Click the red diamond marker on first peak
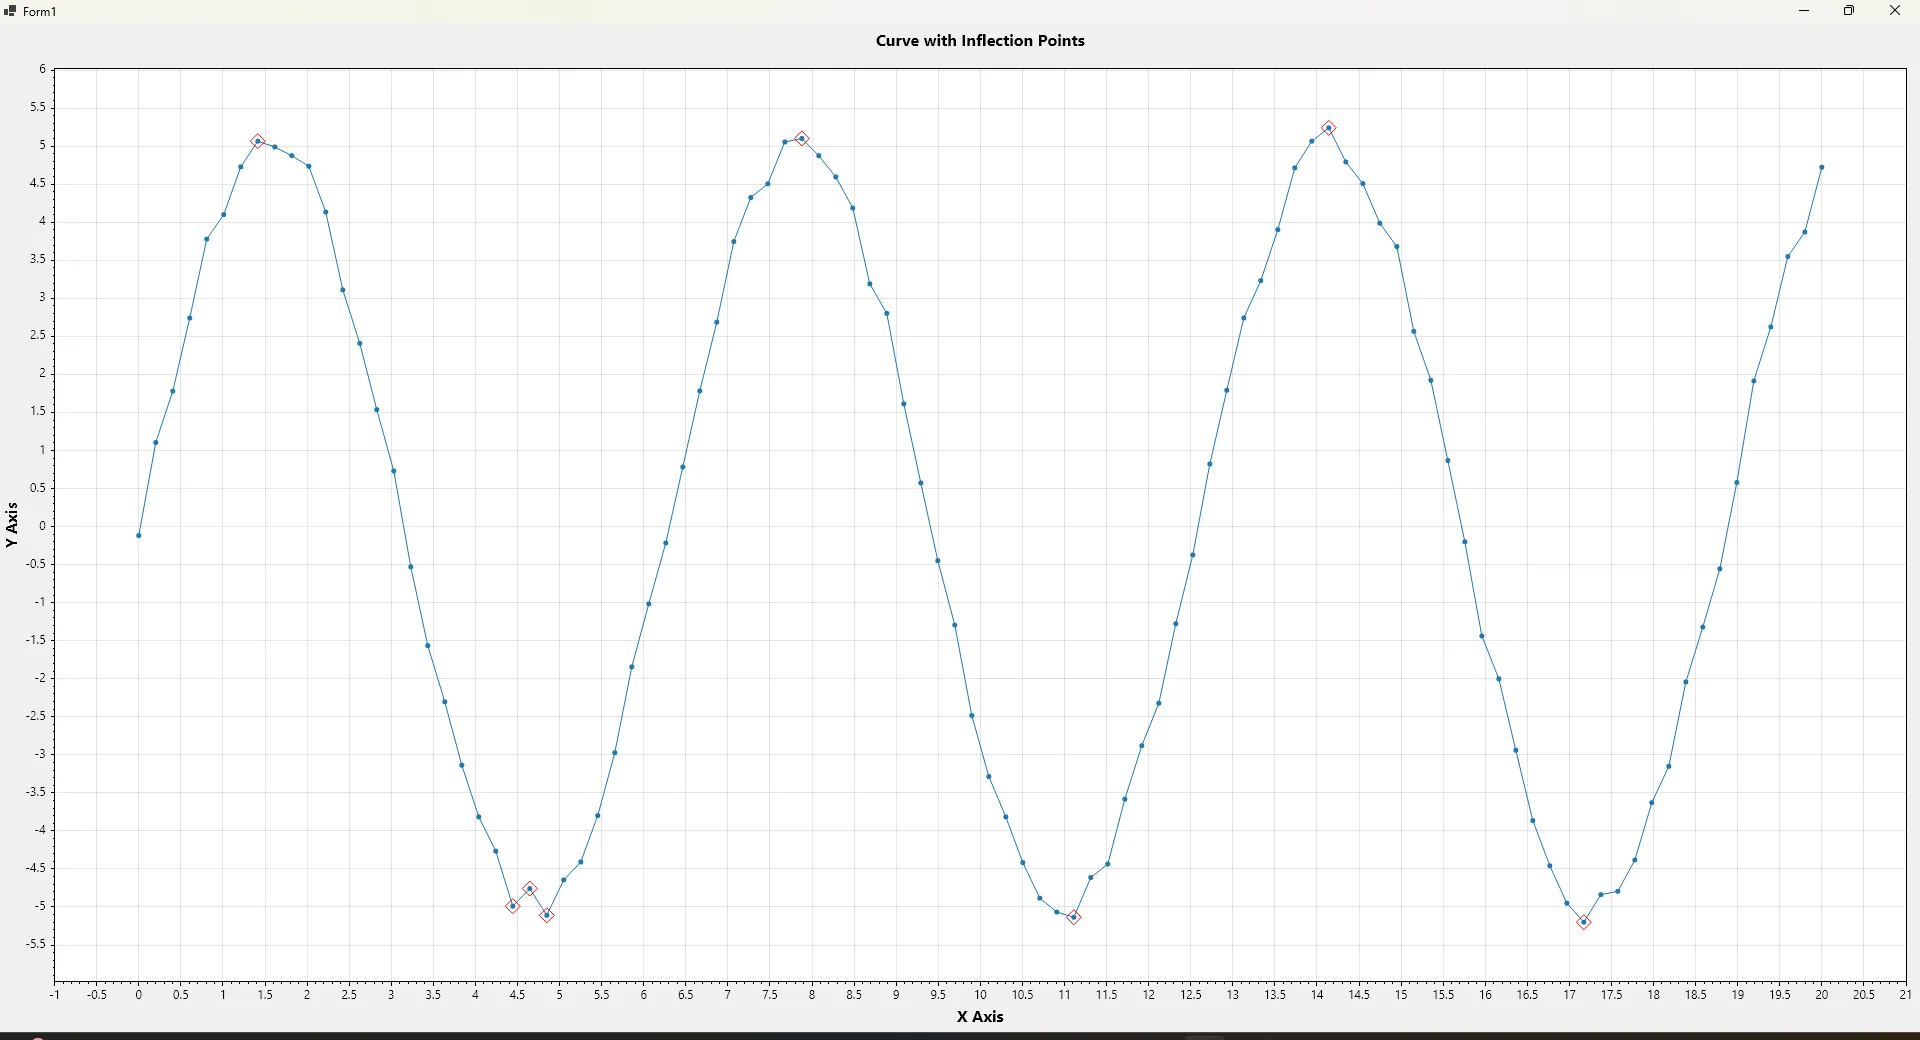 click(x=258, y=142)
